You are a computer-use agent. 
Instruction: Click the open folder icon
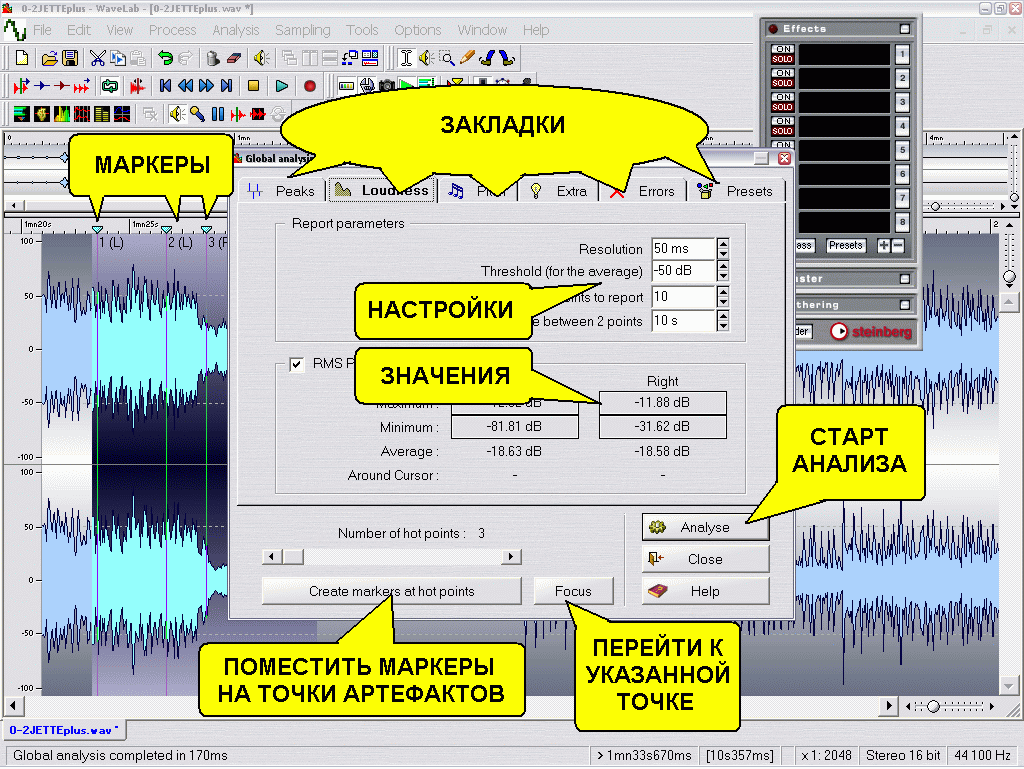pos(49,59)
